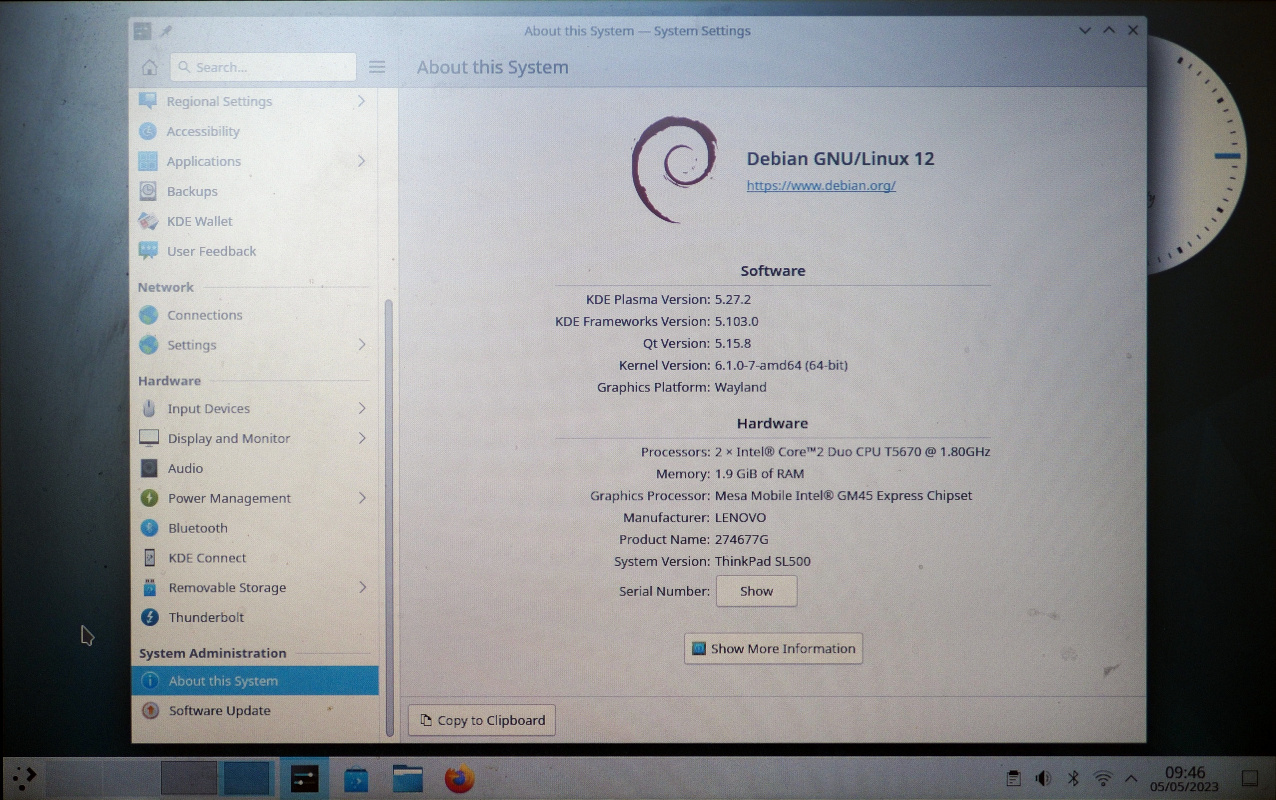This screenshot has width=1276, height=800.
Task: Click the Mesa Mobile Intel GM45 Express Chipset text
Action: coord(844,496)
